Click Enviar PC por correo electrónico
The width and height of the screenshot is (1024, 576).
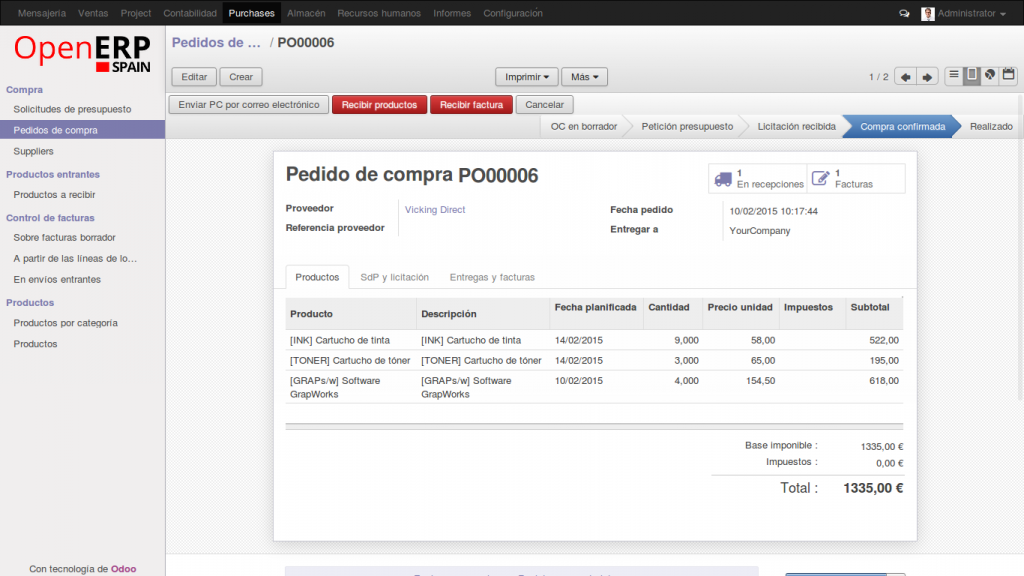tap(249, 104)
